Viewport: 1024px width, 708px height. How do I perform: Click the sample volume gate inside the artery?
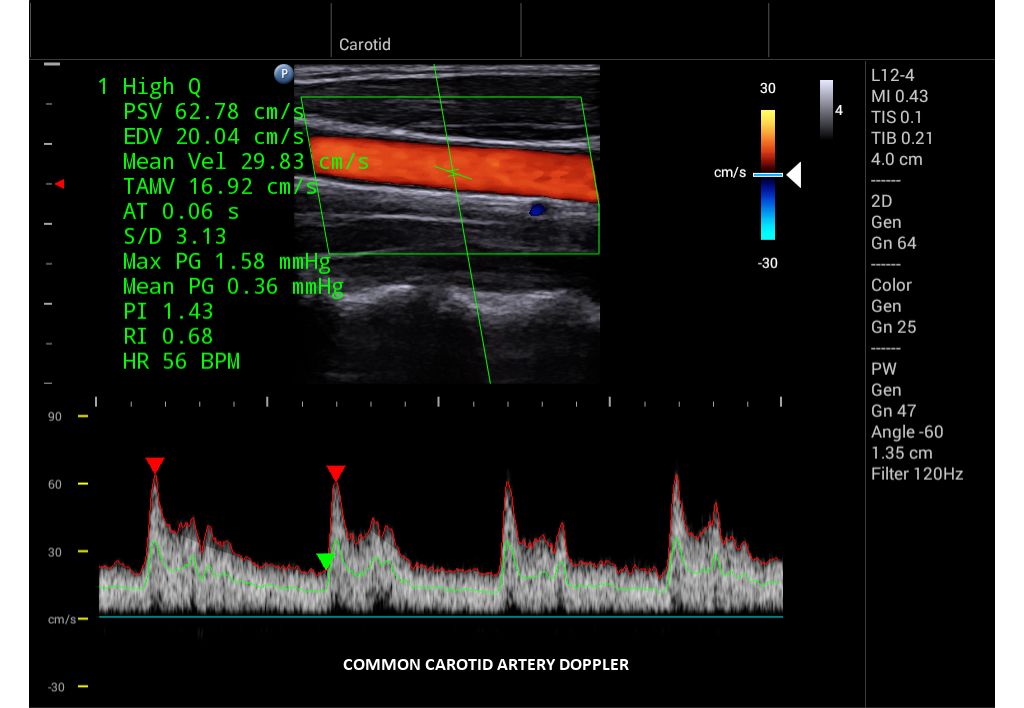tap(454, 173)
